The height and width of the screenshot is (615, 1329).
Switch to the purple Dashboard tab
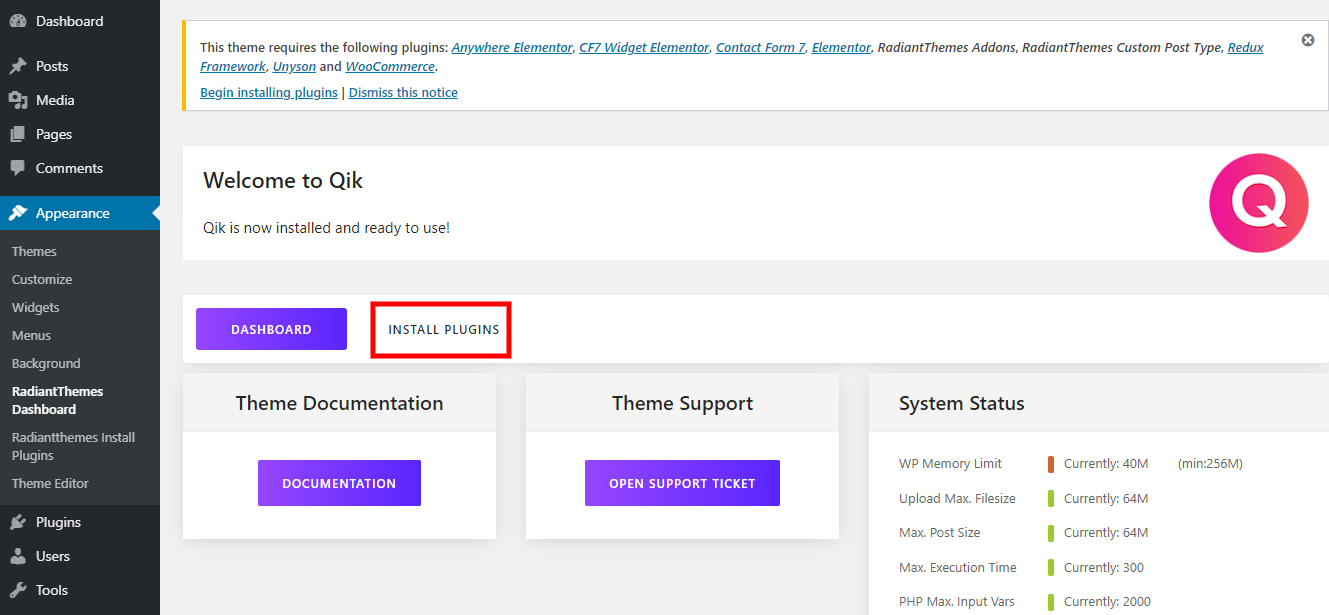tap(271, 329)
